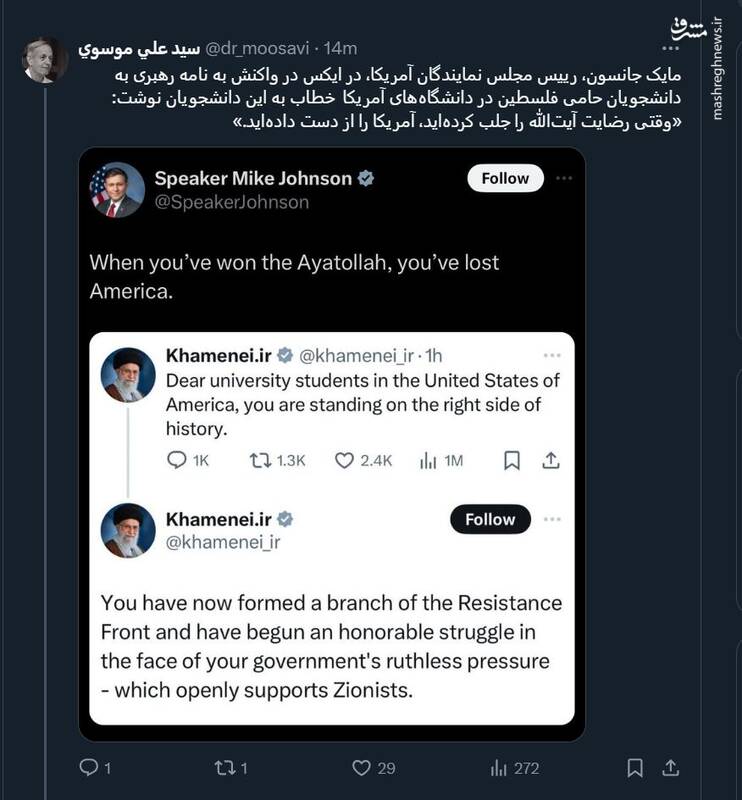The height and width of the screenshot is (800, 742).
Task: Open view count analytics showing 1M views
Action: [427, 458]
